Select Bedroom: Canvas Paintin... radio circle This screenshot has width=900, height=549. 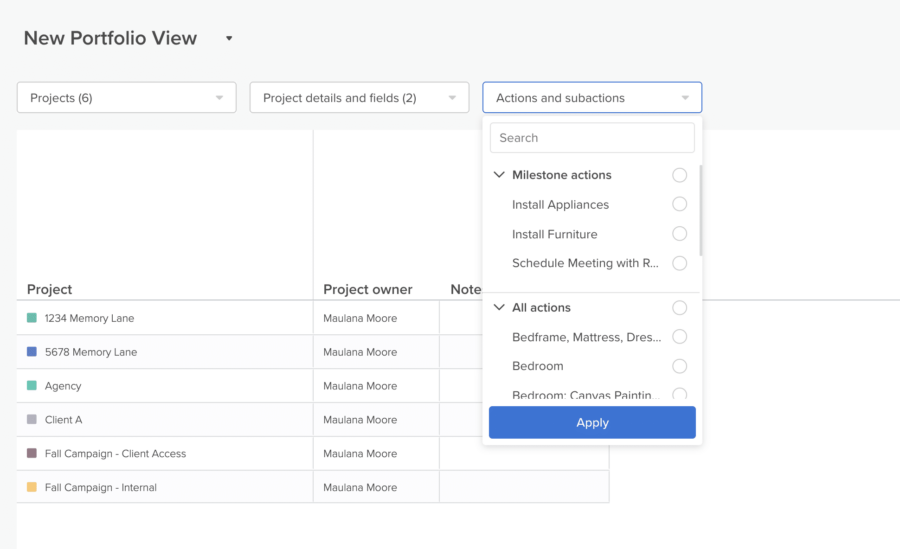680,394
